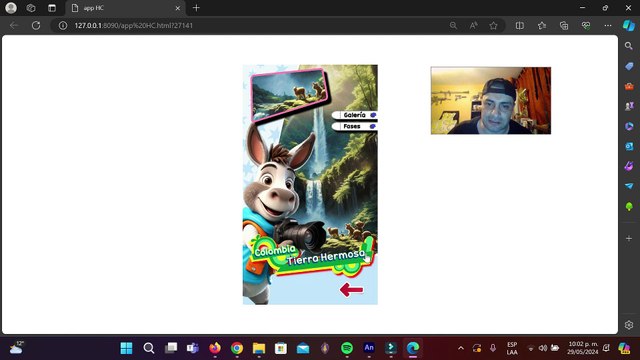The image size is (640, 360).
Task: Switch to Microsoft Edge on taskbar
Action: (413, 348)
